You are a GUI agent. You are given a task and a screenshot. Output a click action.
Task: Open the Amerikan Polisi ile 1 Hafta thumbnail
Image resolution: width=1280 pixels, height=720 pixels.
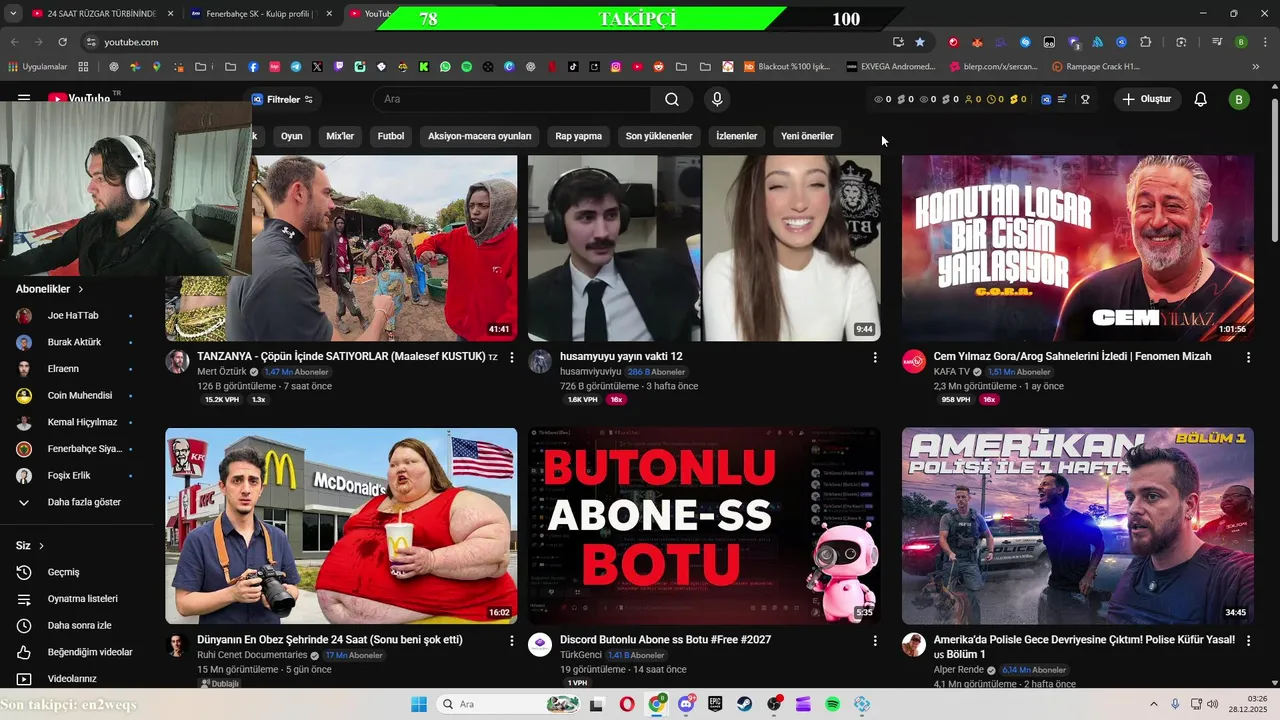[x=1078, y=526]
